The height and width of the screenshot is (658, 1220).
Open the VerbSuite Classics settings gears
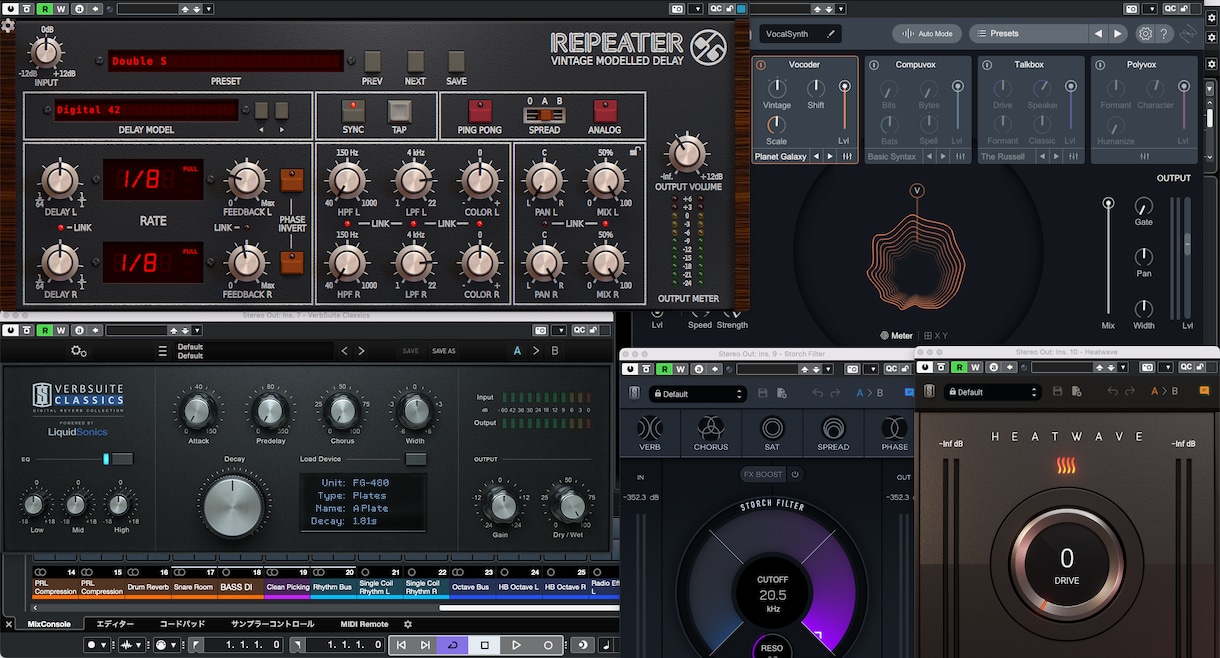[79, 351]
